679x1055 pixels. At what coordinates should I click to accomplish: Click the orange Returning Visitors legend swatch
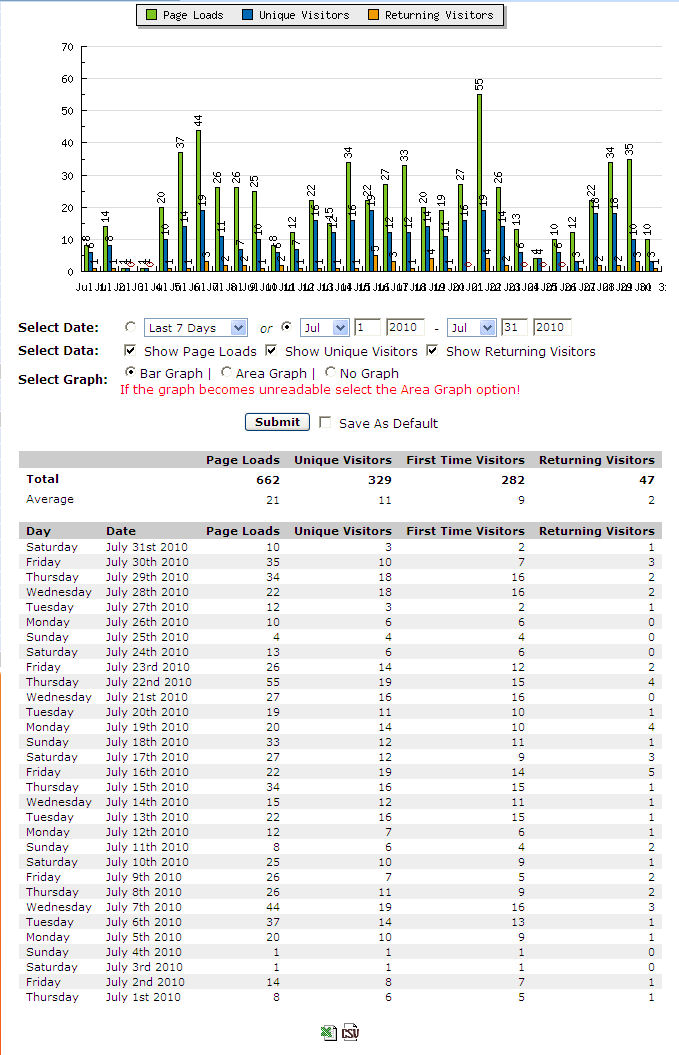373,15
